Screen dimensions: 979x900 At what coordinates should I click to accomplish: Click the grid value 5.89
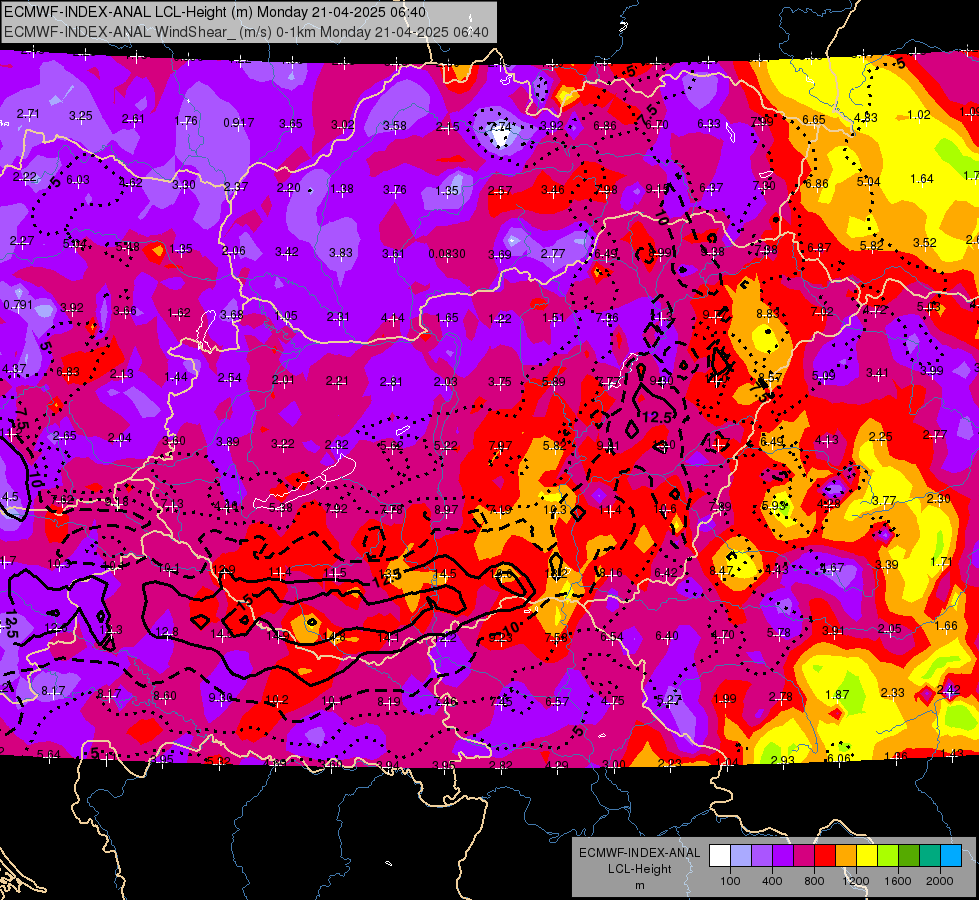[x=553, y=382]
